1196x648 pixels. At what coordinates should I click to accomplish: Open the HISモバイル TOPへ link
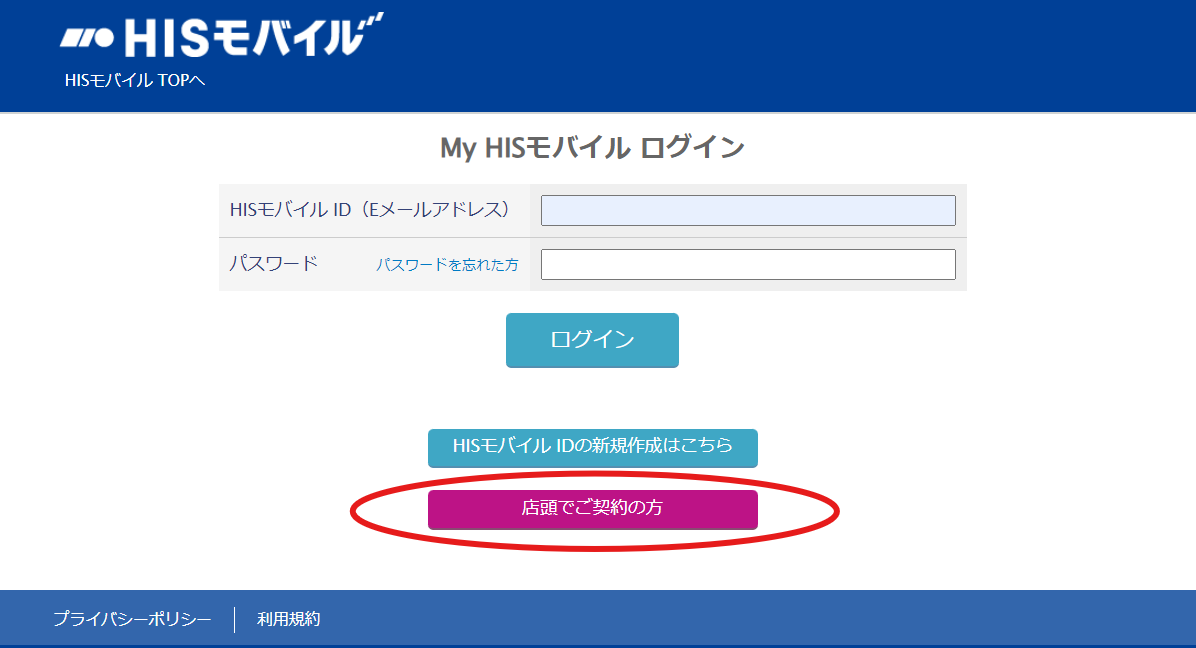tap(135, 80)
